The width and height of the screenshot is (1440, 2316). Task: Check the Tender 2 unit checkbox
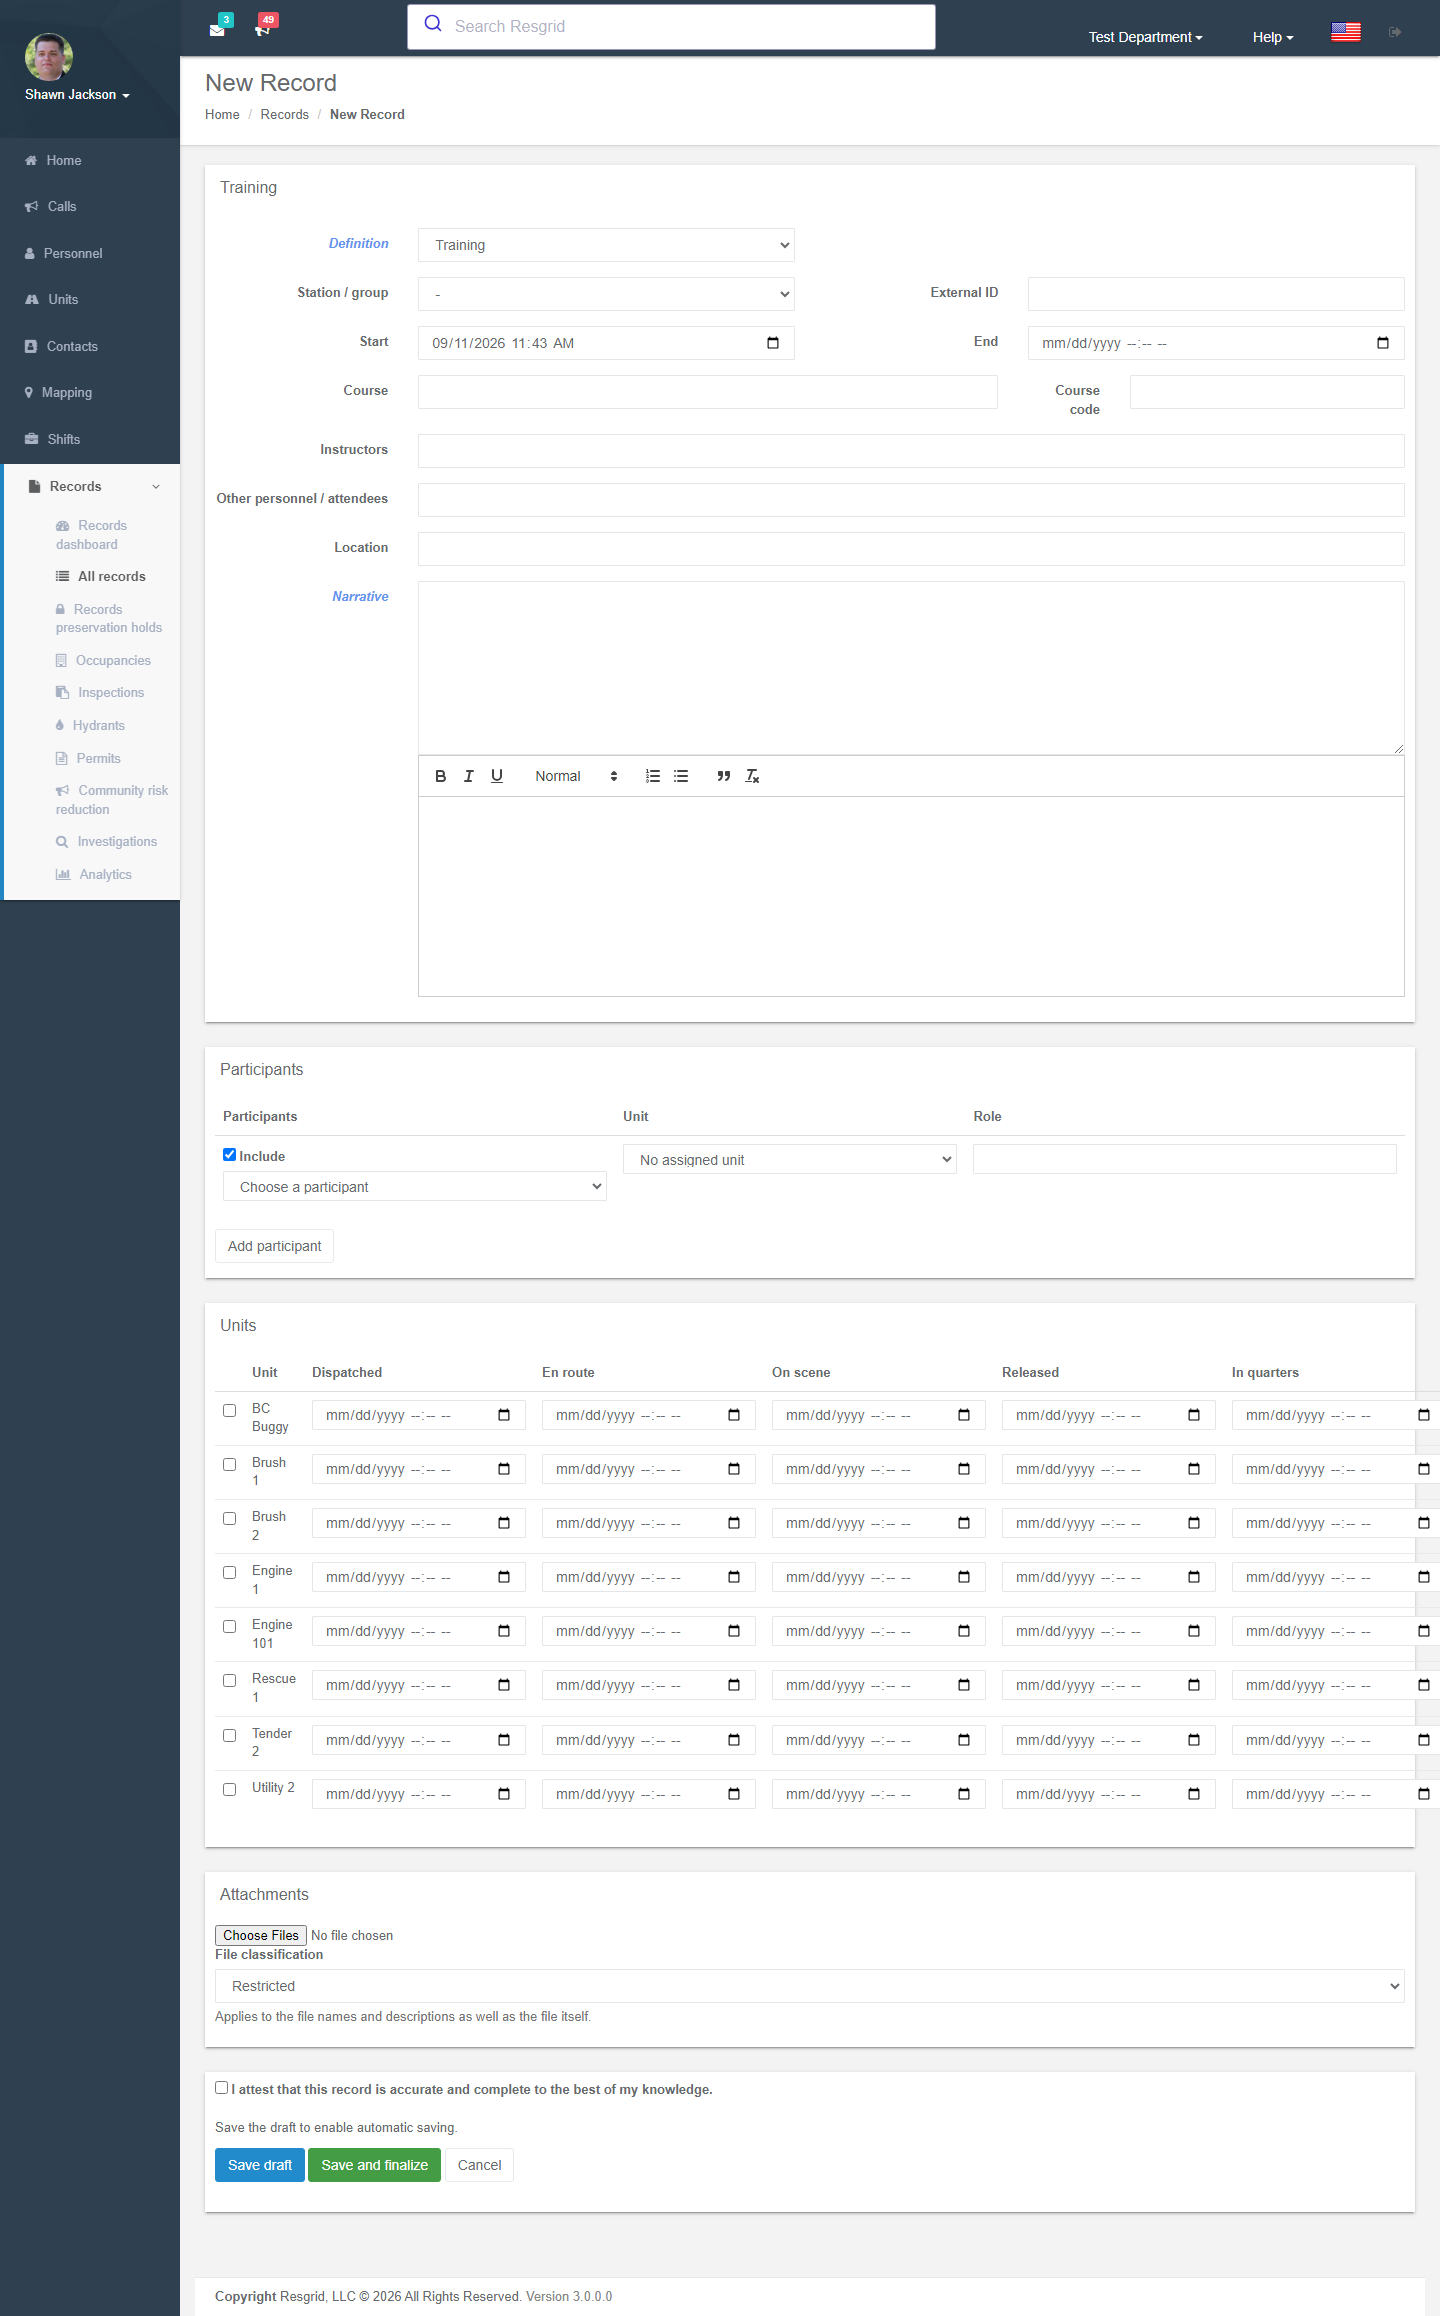pyautogui.click(x=229, y=1735)
